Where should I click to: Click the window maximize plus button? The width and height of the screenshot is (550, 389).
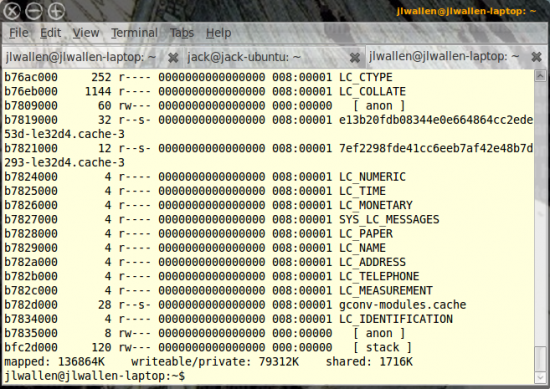click(56, 11)
